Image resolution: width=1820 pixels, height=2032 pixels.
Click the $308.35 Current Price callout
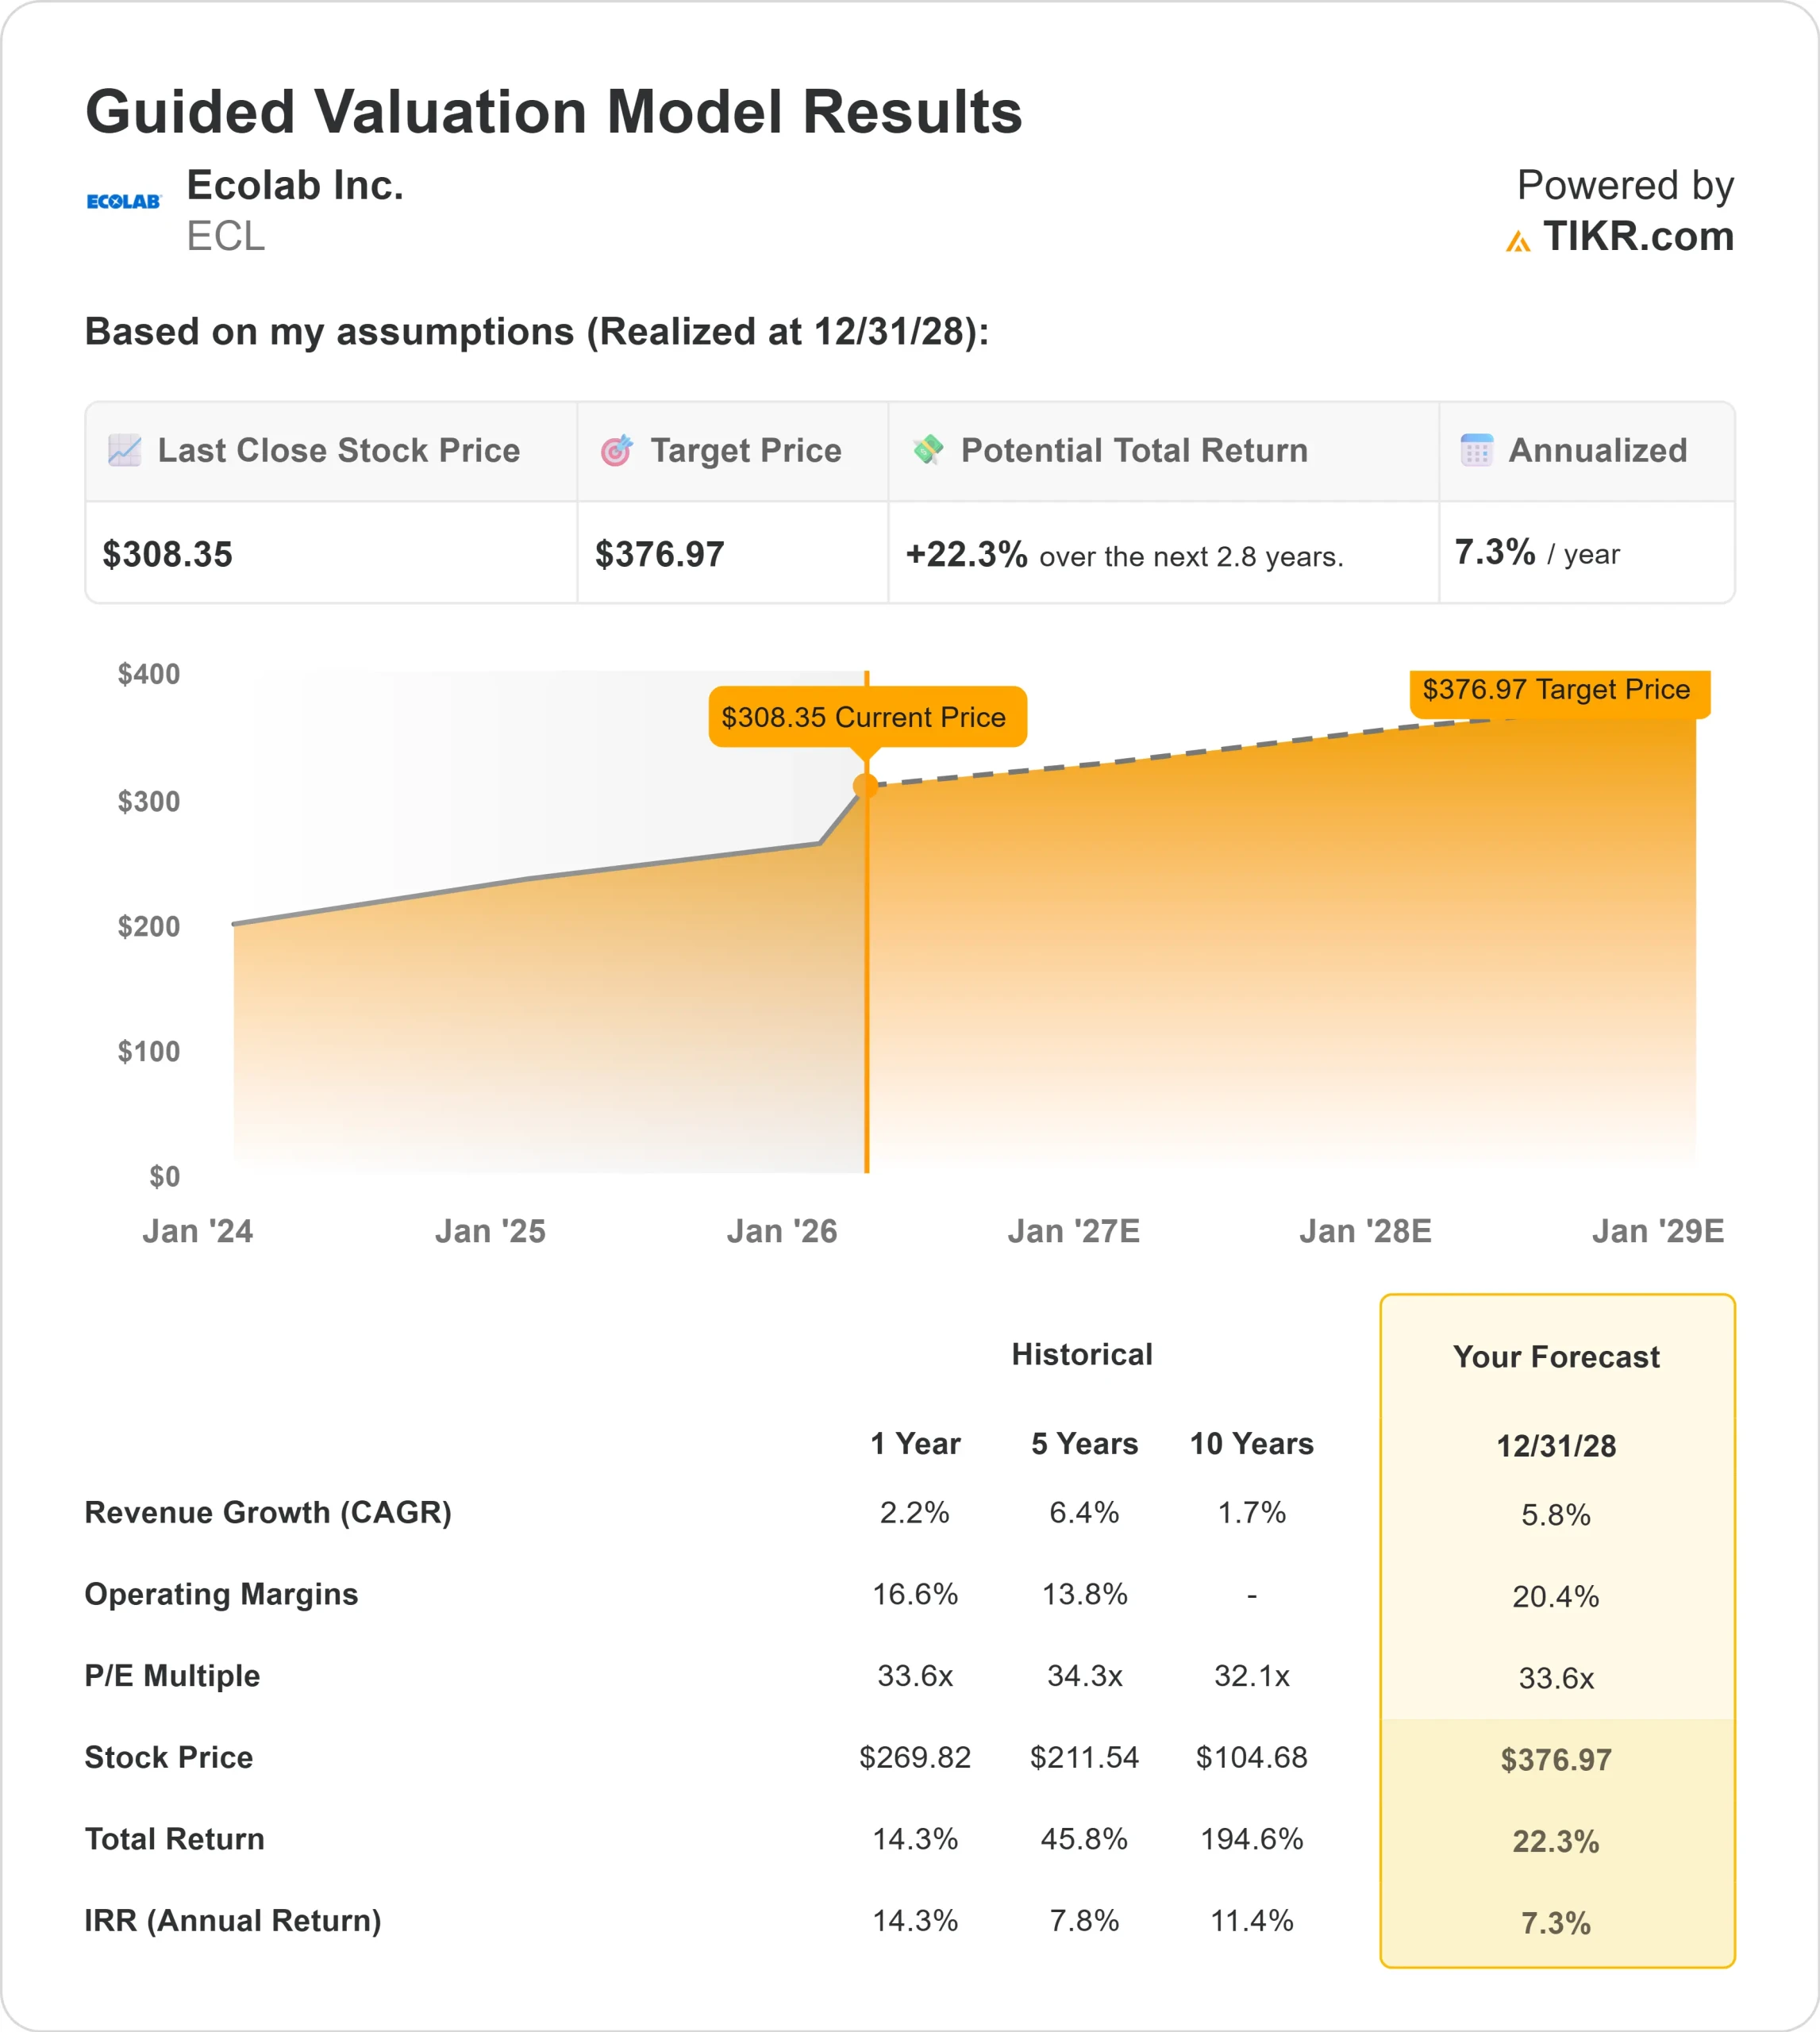tap(866, 718)
